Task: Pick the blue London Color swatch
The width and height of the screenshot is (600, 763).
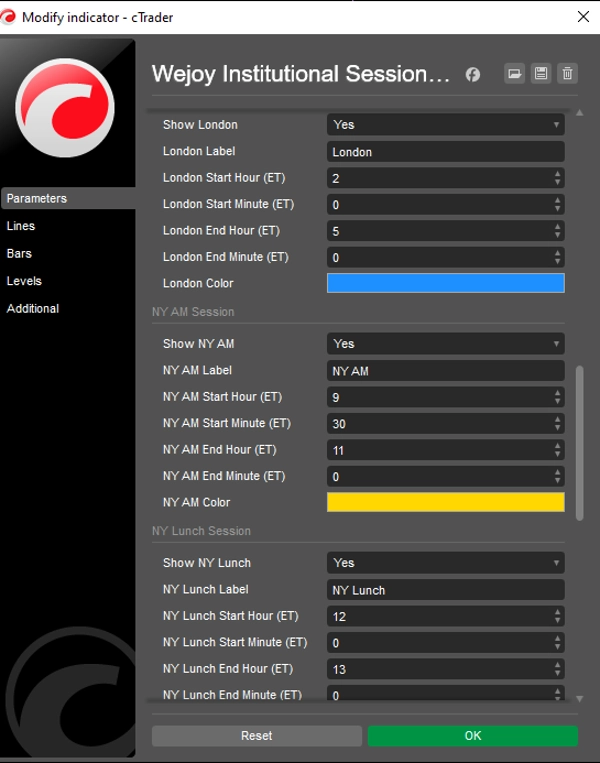Action: [x=445, y=283]
